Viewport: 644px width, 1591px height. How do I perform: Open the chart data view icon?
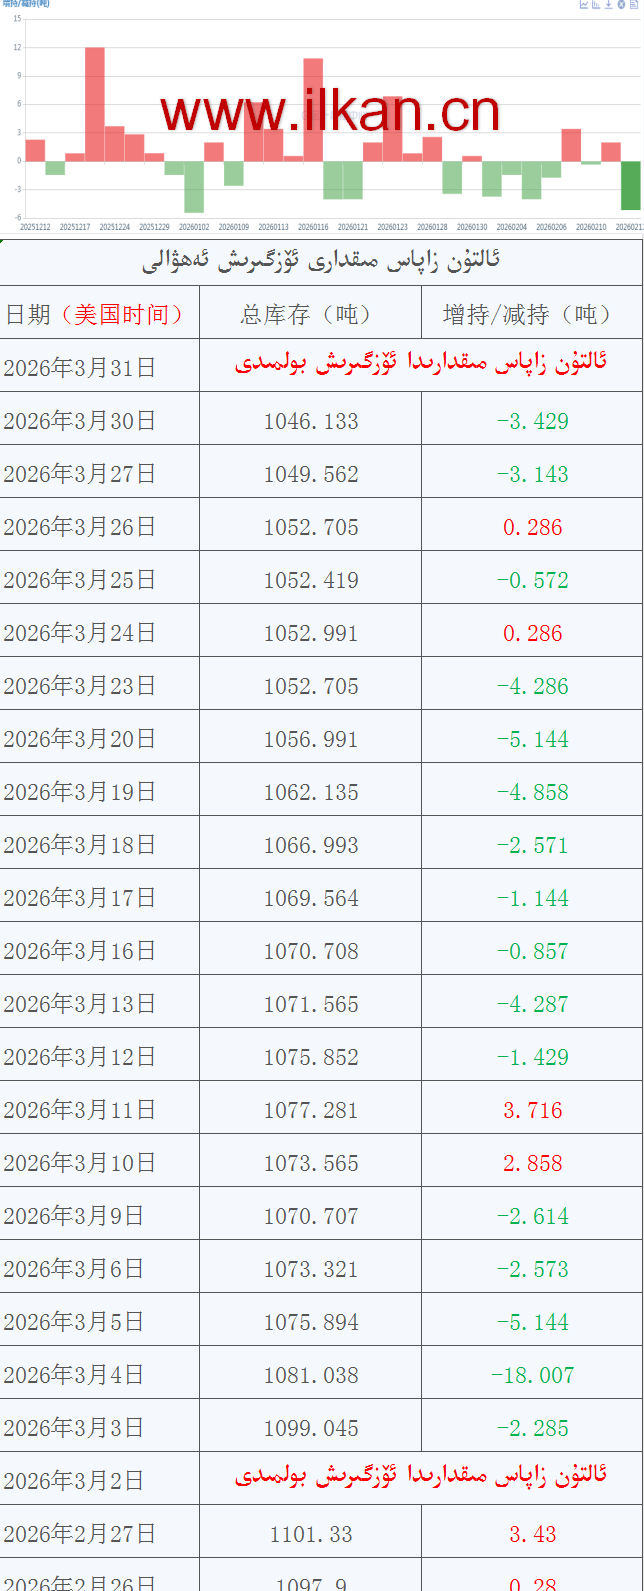633,4
